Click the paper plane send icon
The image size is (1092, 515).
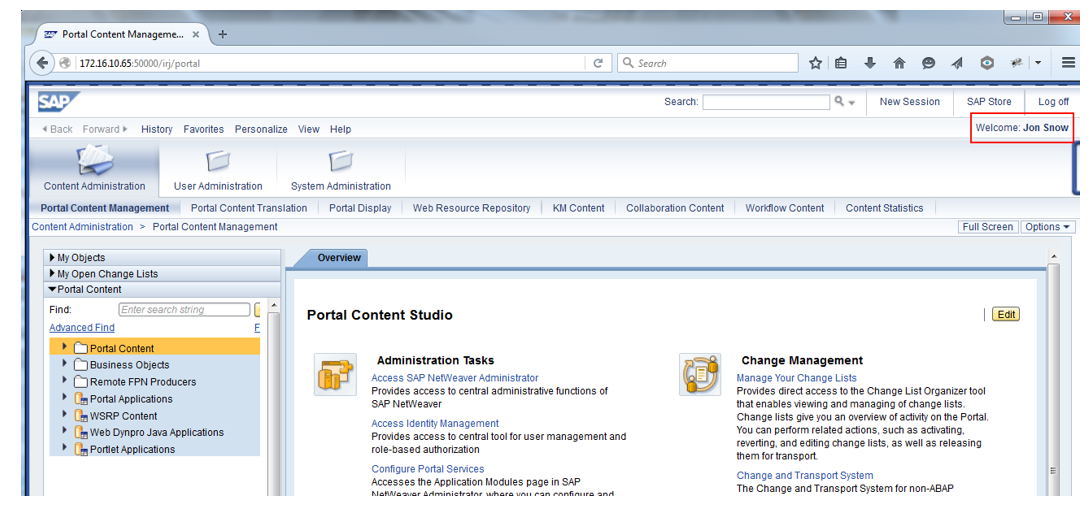[x=958, y=63]
